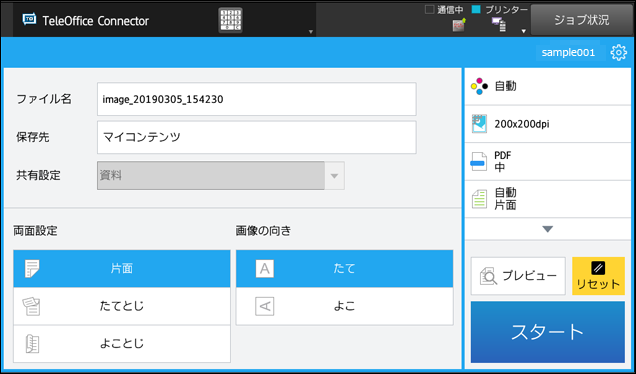The image size is (636, 374).
Task: Open settings with the gear icon
Action: tap(619, 53)
